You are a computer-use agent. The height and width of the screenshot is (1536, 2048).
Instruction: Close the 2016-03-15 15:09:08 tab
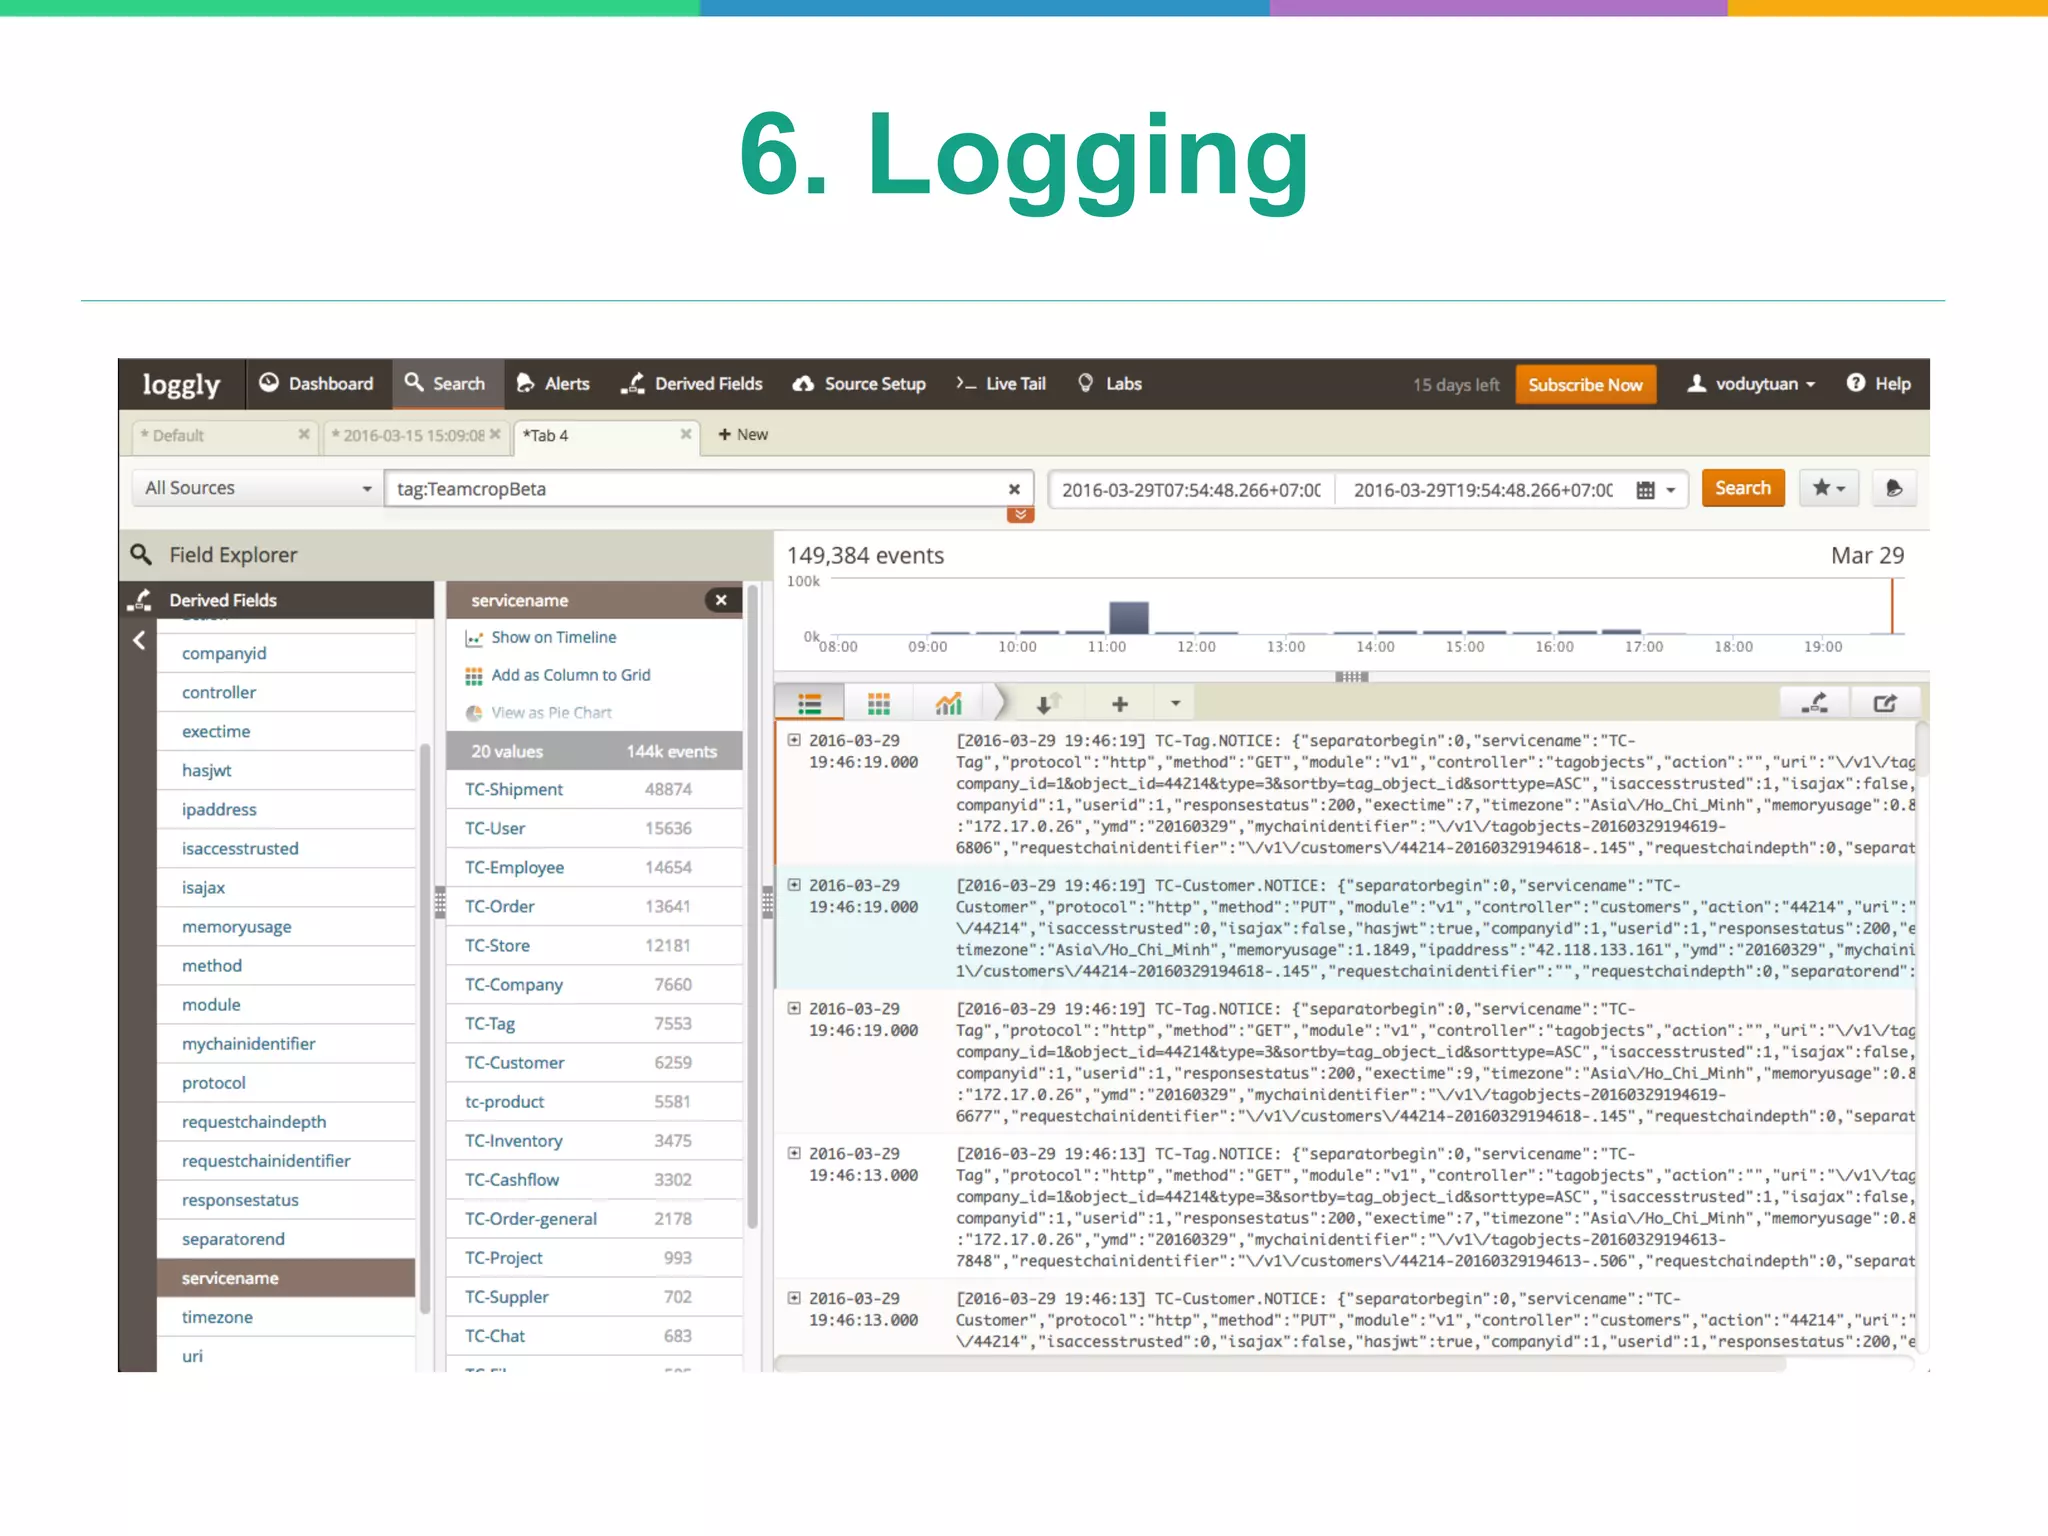495,435
